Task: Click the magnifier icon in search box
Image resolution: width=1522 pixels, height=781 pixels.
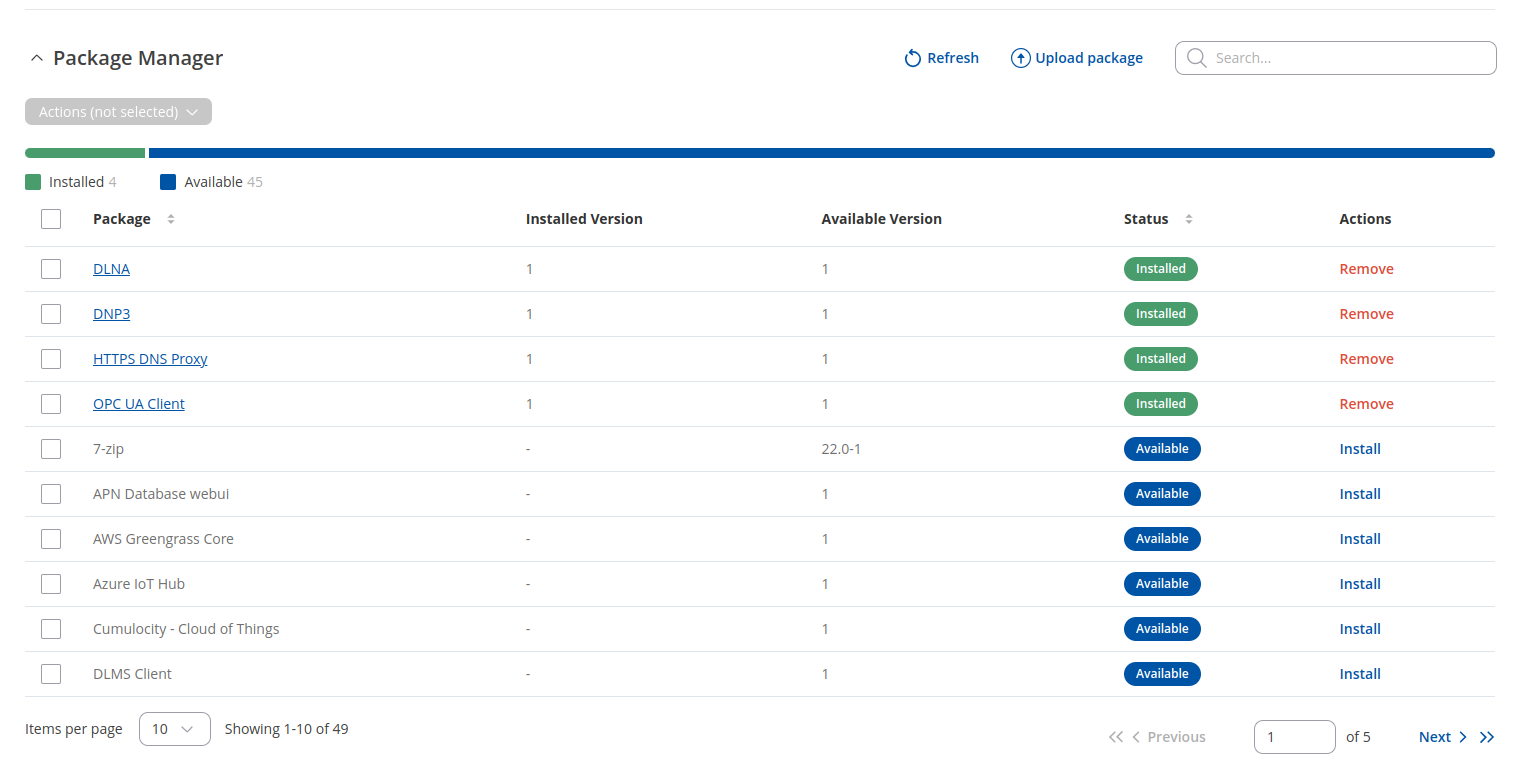Action: pyautogui.click(x=1196, y=59)
